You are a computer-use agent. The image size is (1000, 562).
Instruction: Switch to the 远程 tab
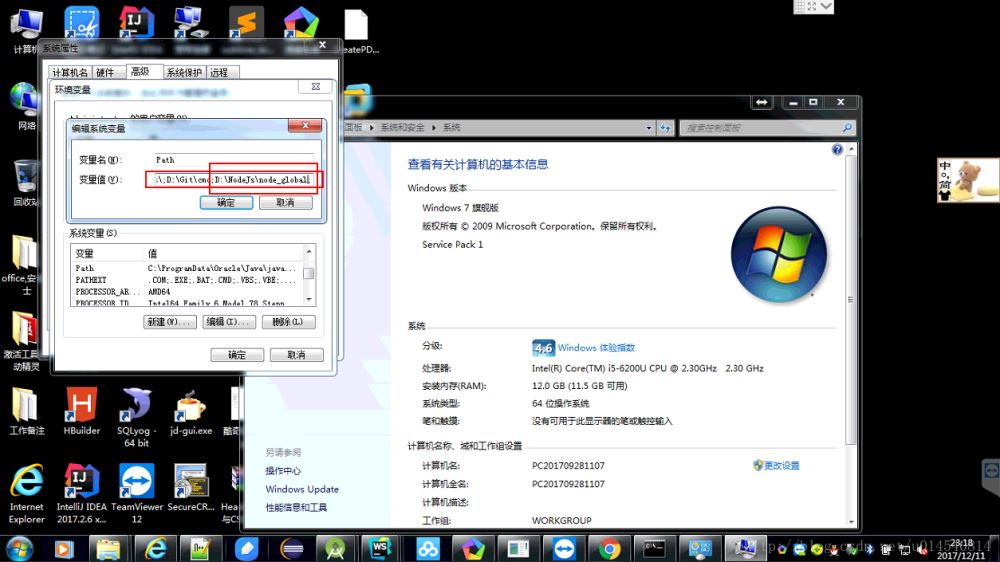click(x=219, y=72)
